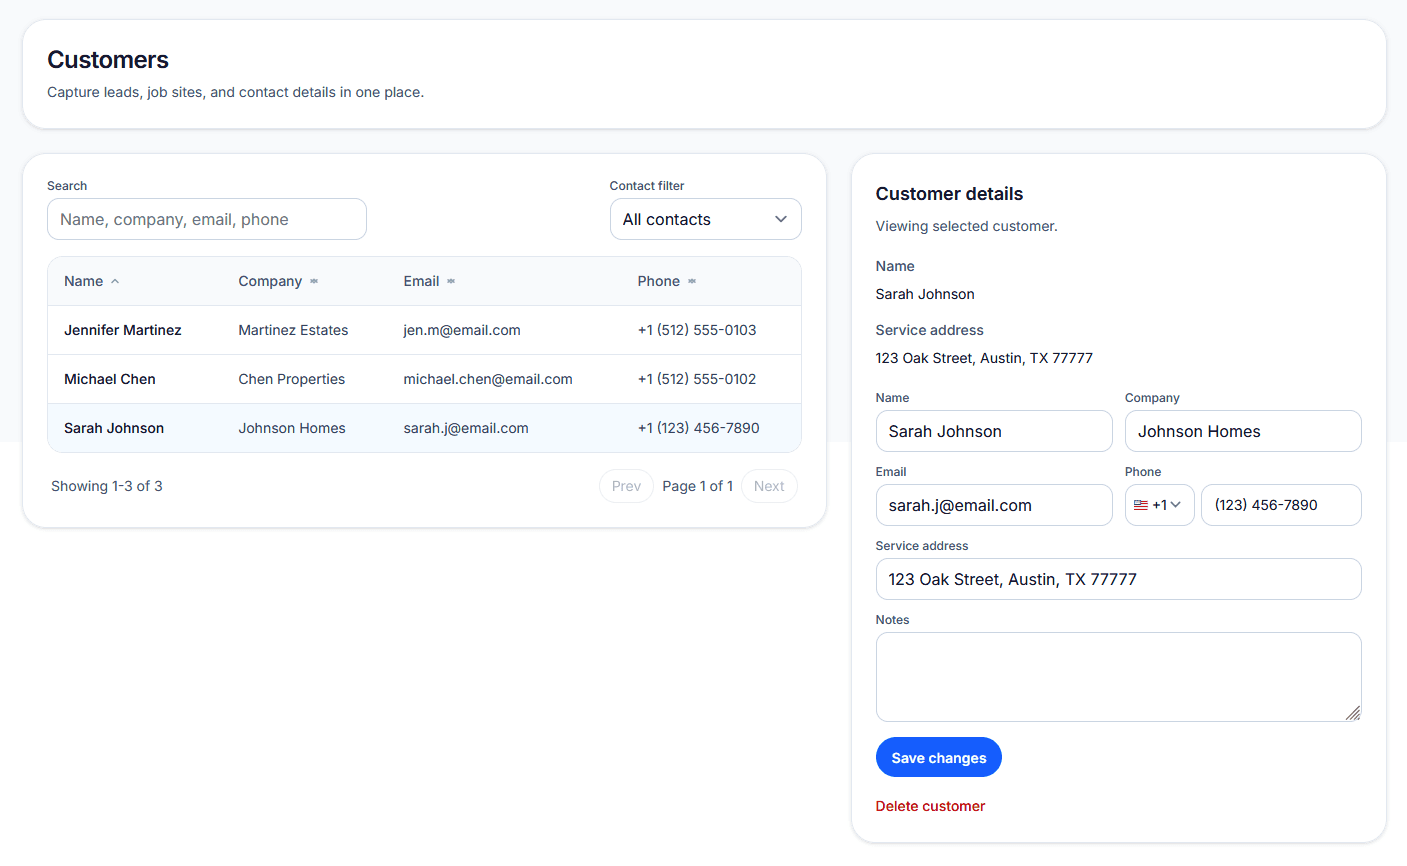Click the Phone column header label
The height and width of the screenshot is (866, 1407).
659,281
